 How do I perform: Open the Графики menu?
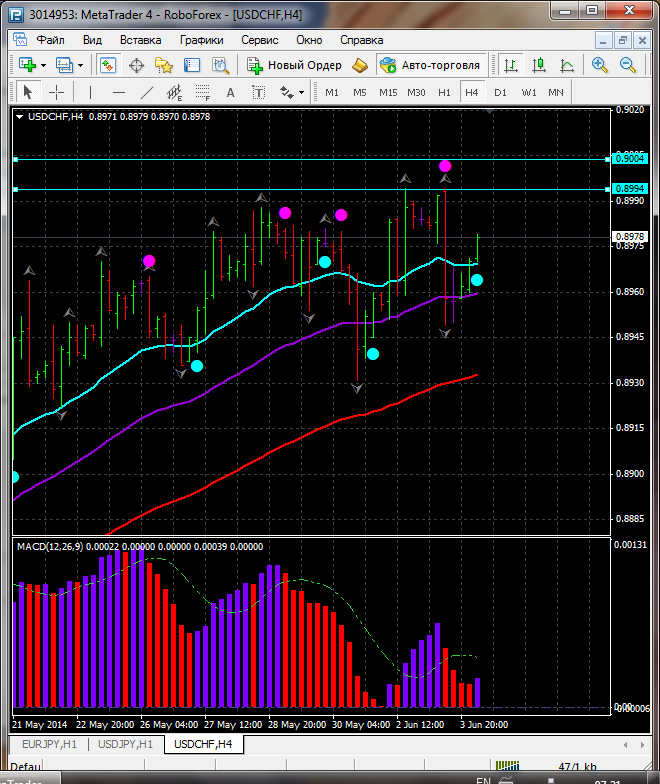pos(201,40)
